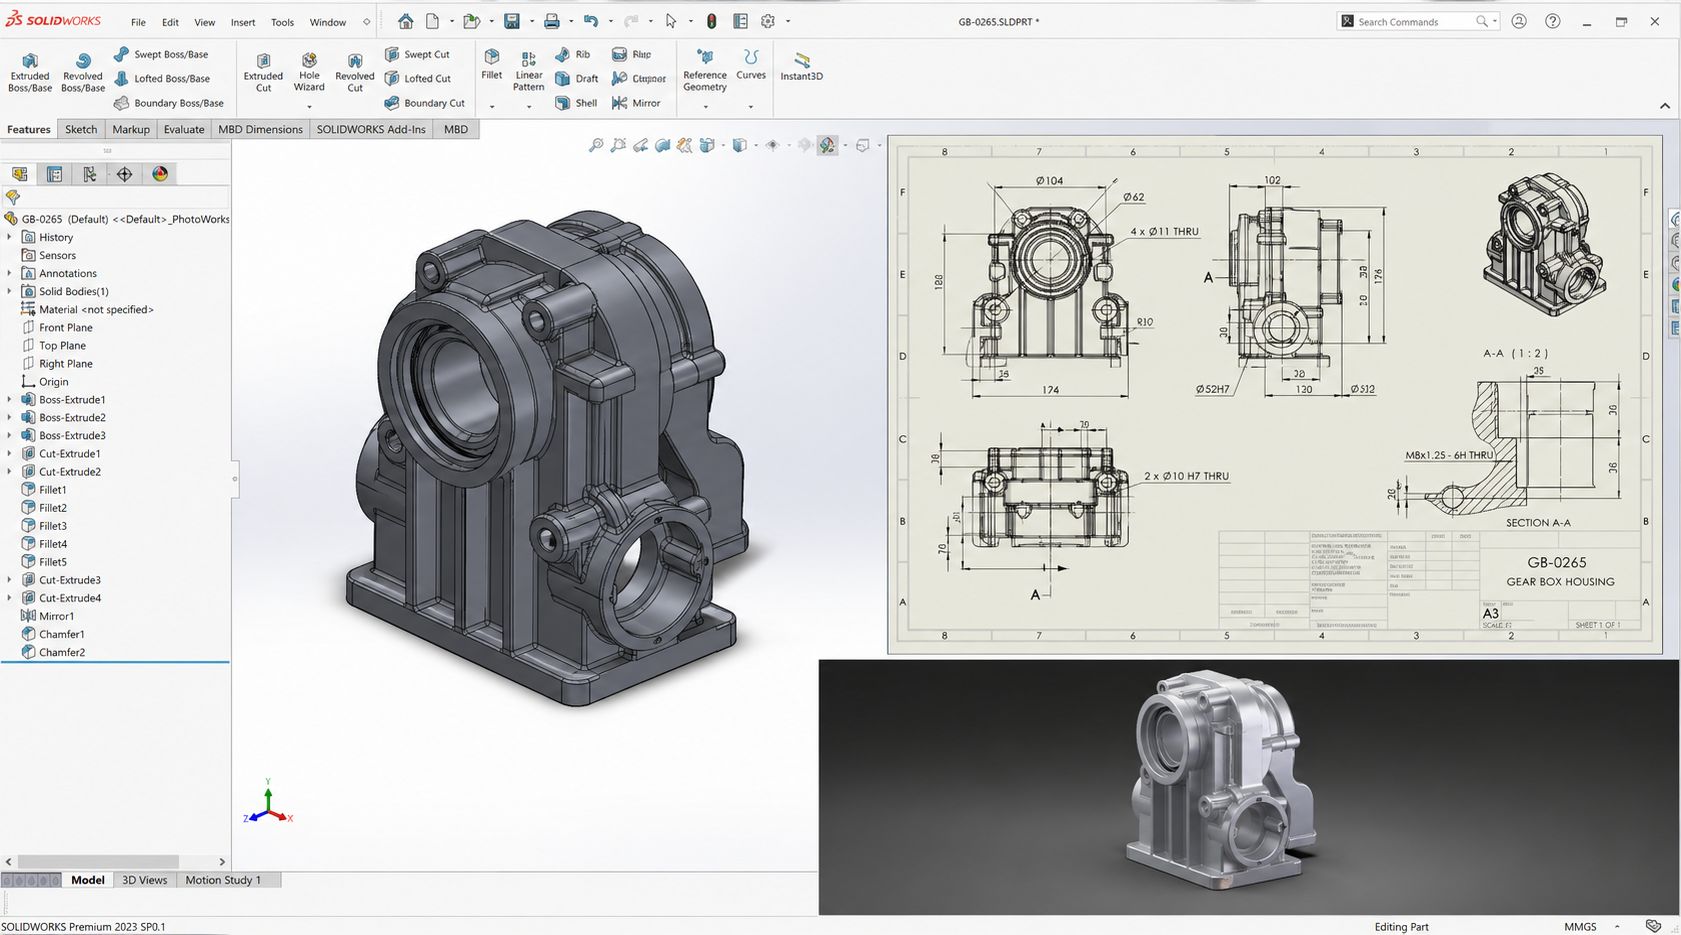Select the Shell feature tool
This screenshot has height=935, width=1681.
pyautogui.click(x=576, y=102)
